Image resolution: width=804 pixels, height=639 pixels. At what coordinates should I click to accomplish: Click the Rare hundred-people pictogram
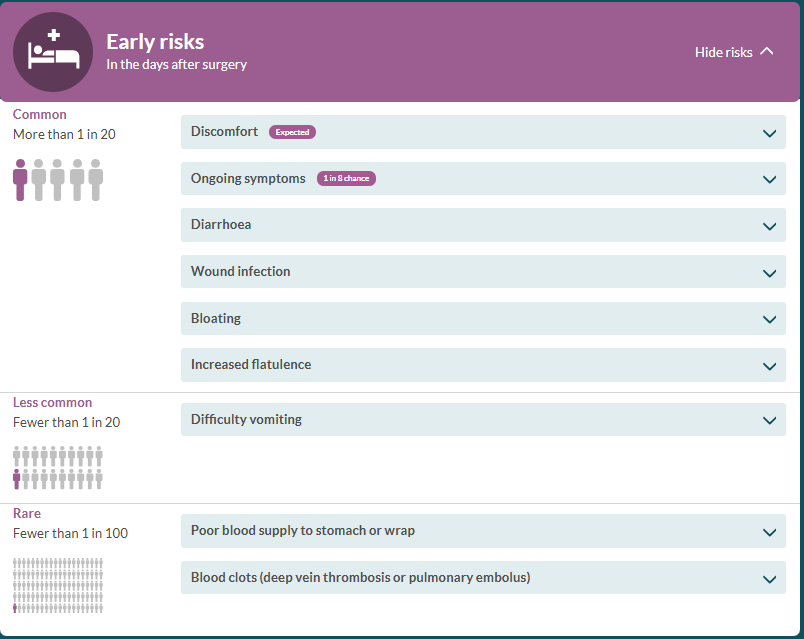click(x=58, y=586)
